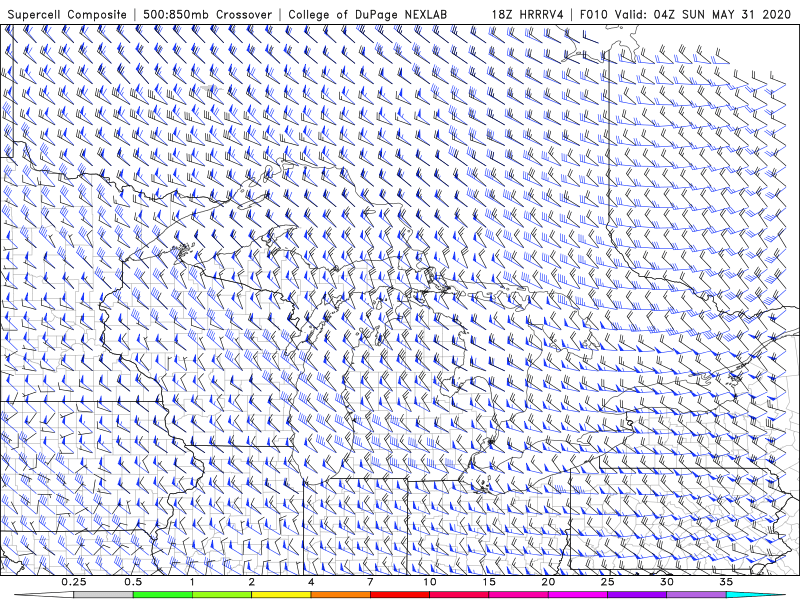Click the legend value 10 label

(x=430, y=582)
